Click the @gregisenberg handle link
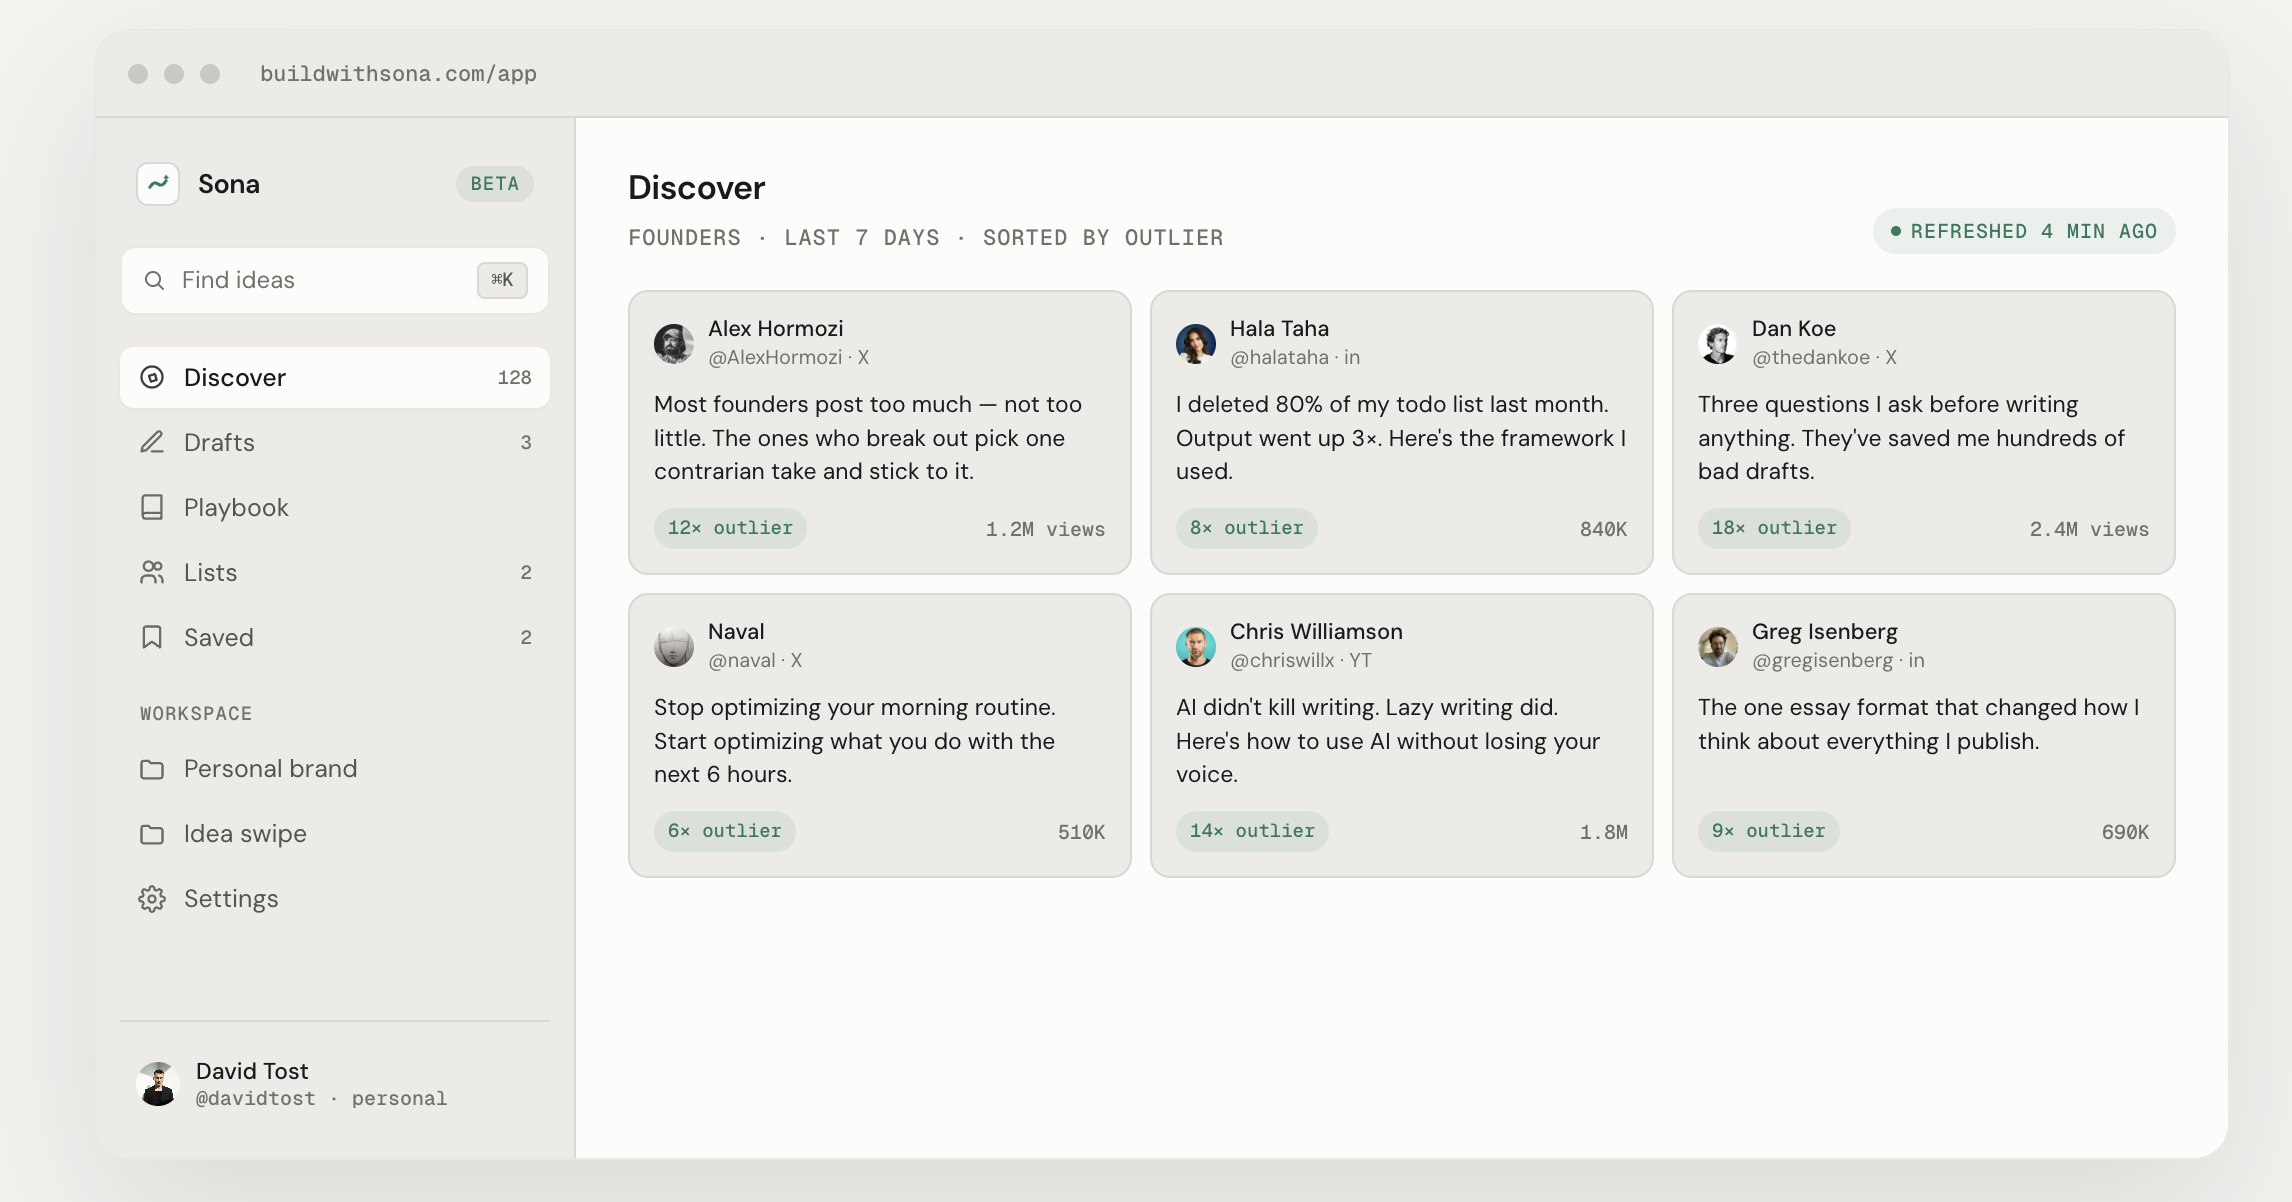The width and height of the screenshot is (2292, 1202). pyautogui.click(x=1822, y=660)
